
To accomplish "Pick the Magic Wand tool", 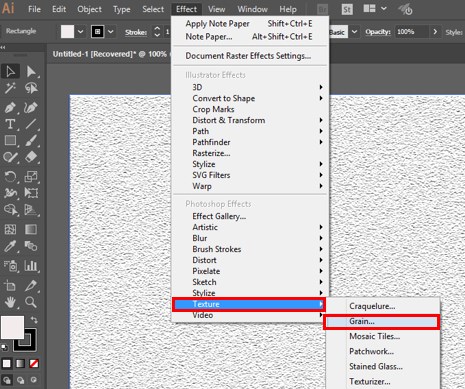I will click(x=10, y=88).
